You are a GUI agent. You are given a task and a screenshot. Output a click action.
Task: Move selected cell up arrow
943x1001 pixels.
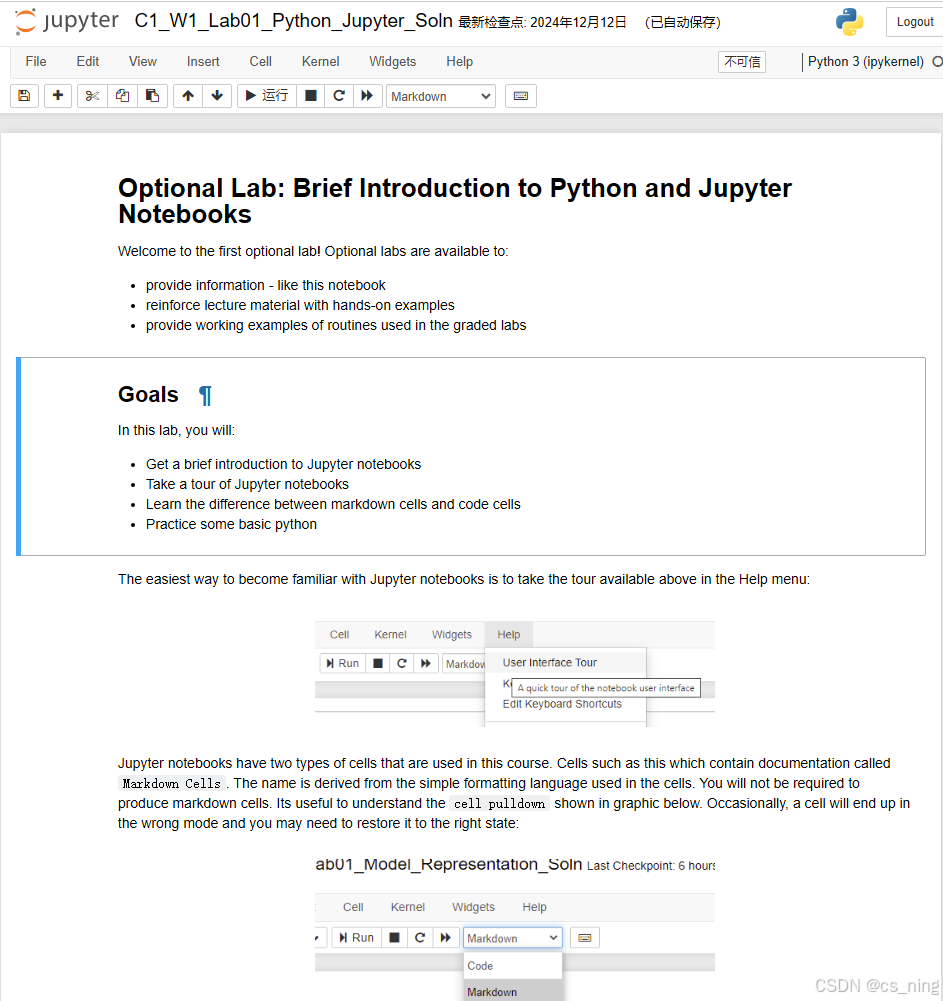coord(188,96)
